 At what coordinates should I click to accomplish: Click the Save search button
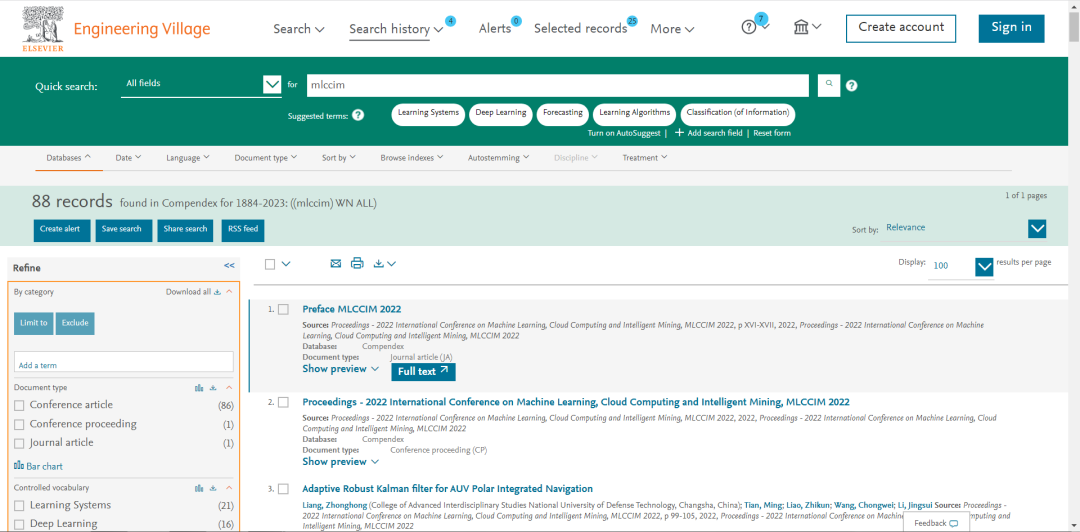pyautogui.click(x=124, y=230)
